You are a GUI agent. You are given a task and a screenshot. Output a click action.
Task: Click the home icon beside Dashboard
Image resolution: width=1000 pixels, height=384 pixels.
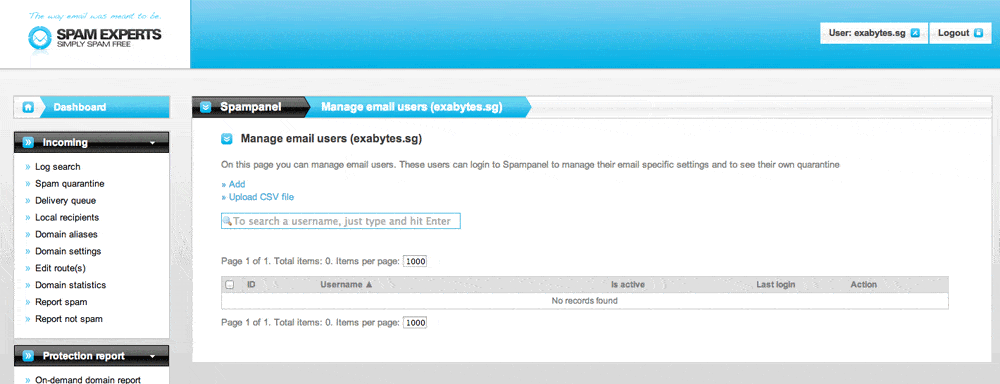click(27, 107)
